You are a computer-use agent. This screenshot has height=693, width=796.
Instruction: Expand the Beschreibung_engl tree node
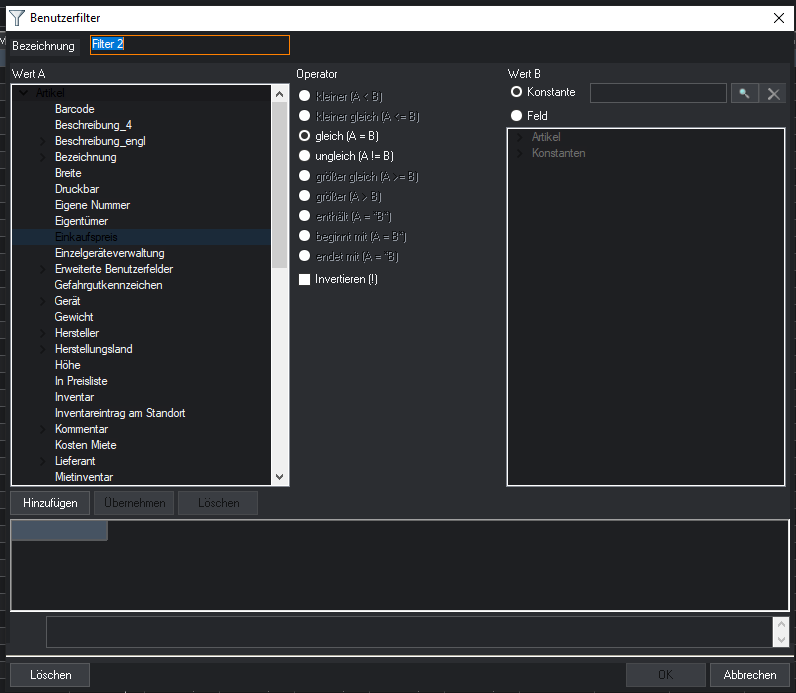[43, 141]
